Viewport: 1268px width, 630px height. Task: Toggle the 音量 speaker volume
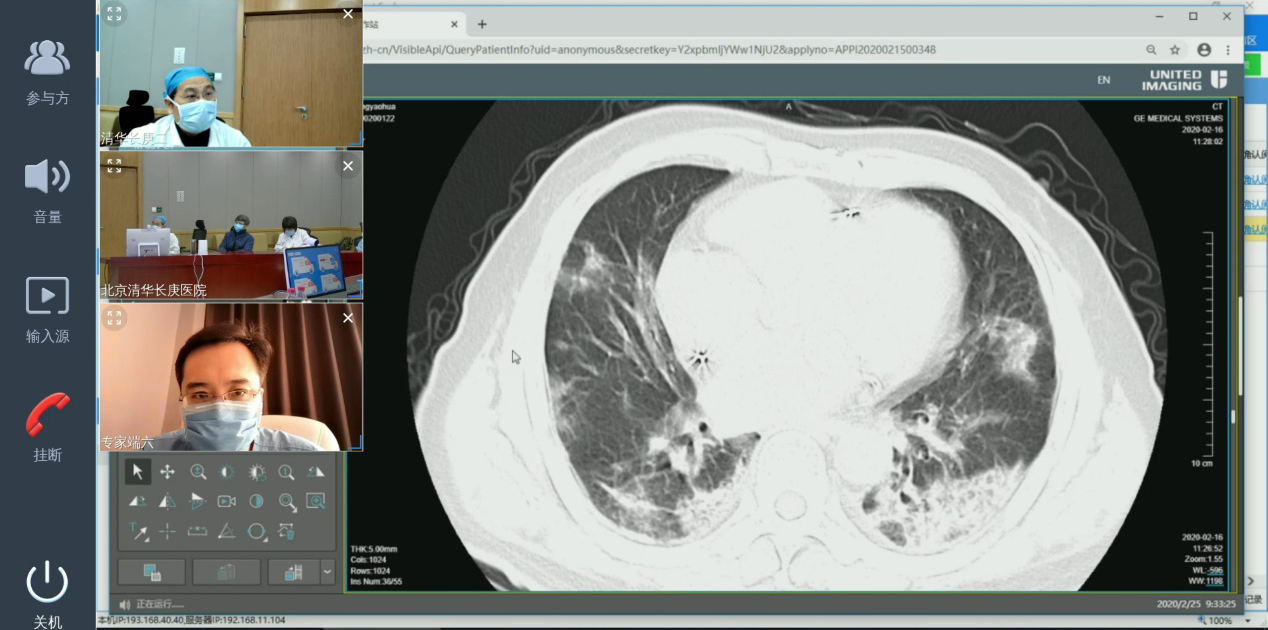[47, 178]
